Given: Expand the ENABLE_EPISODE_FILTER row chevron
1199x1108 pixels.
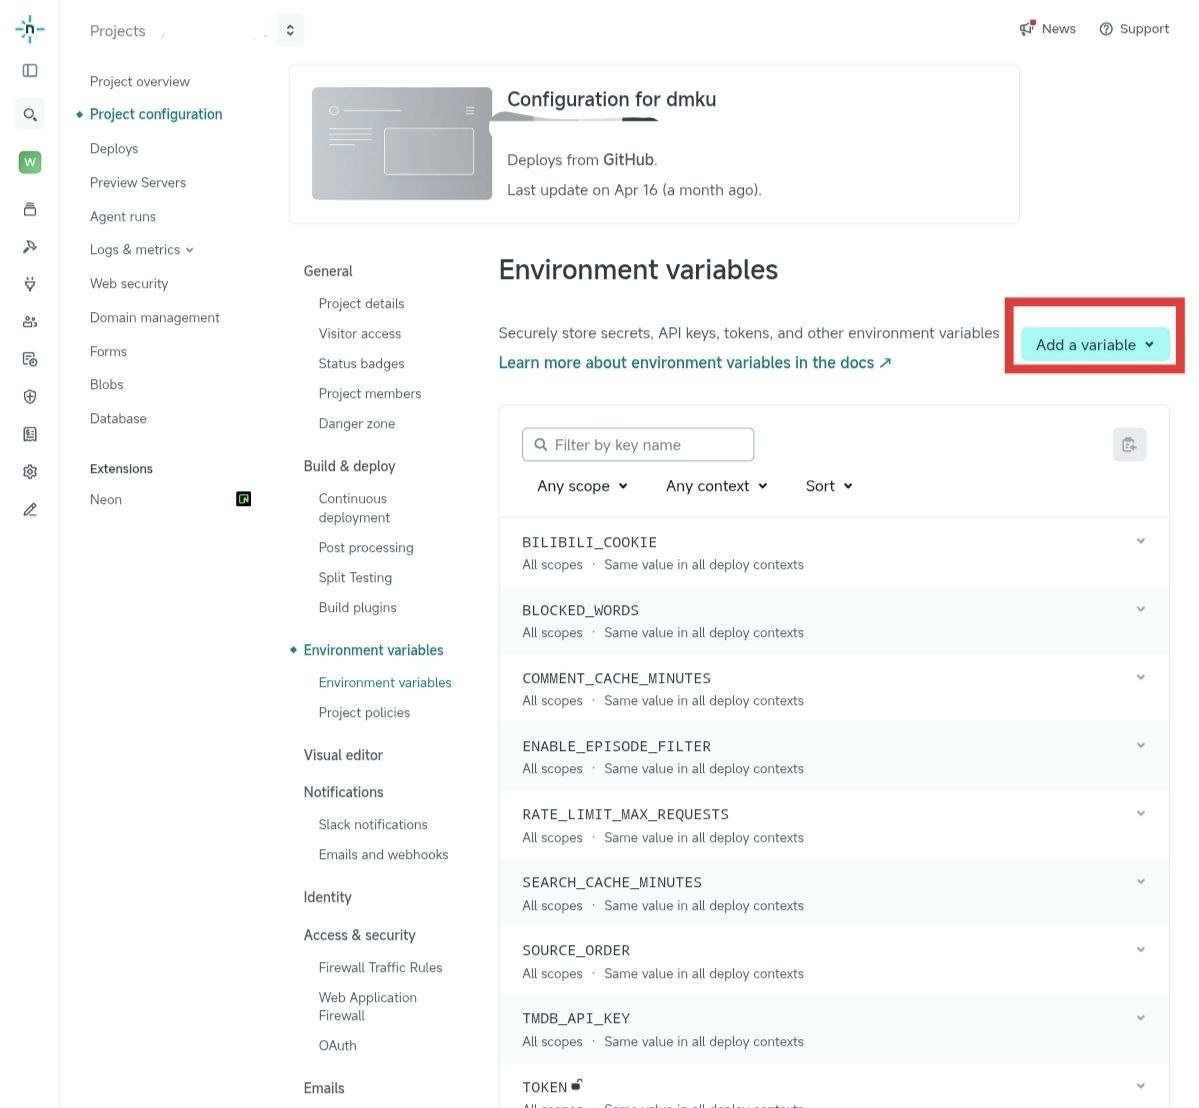Looking at the screenshot, I should tap(1140, 745).
